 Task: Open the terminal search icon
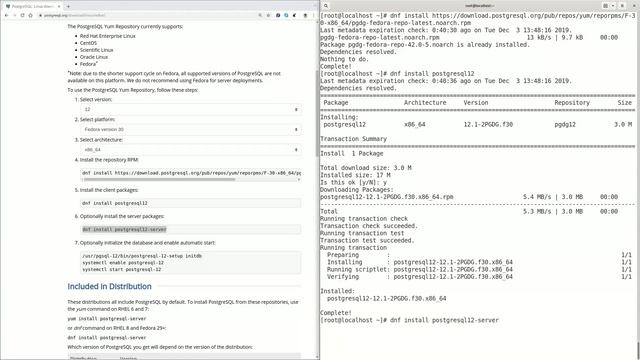[x=326, y=6]
